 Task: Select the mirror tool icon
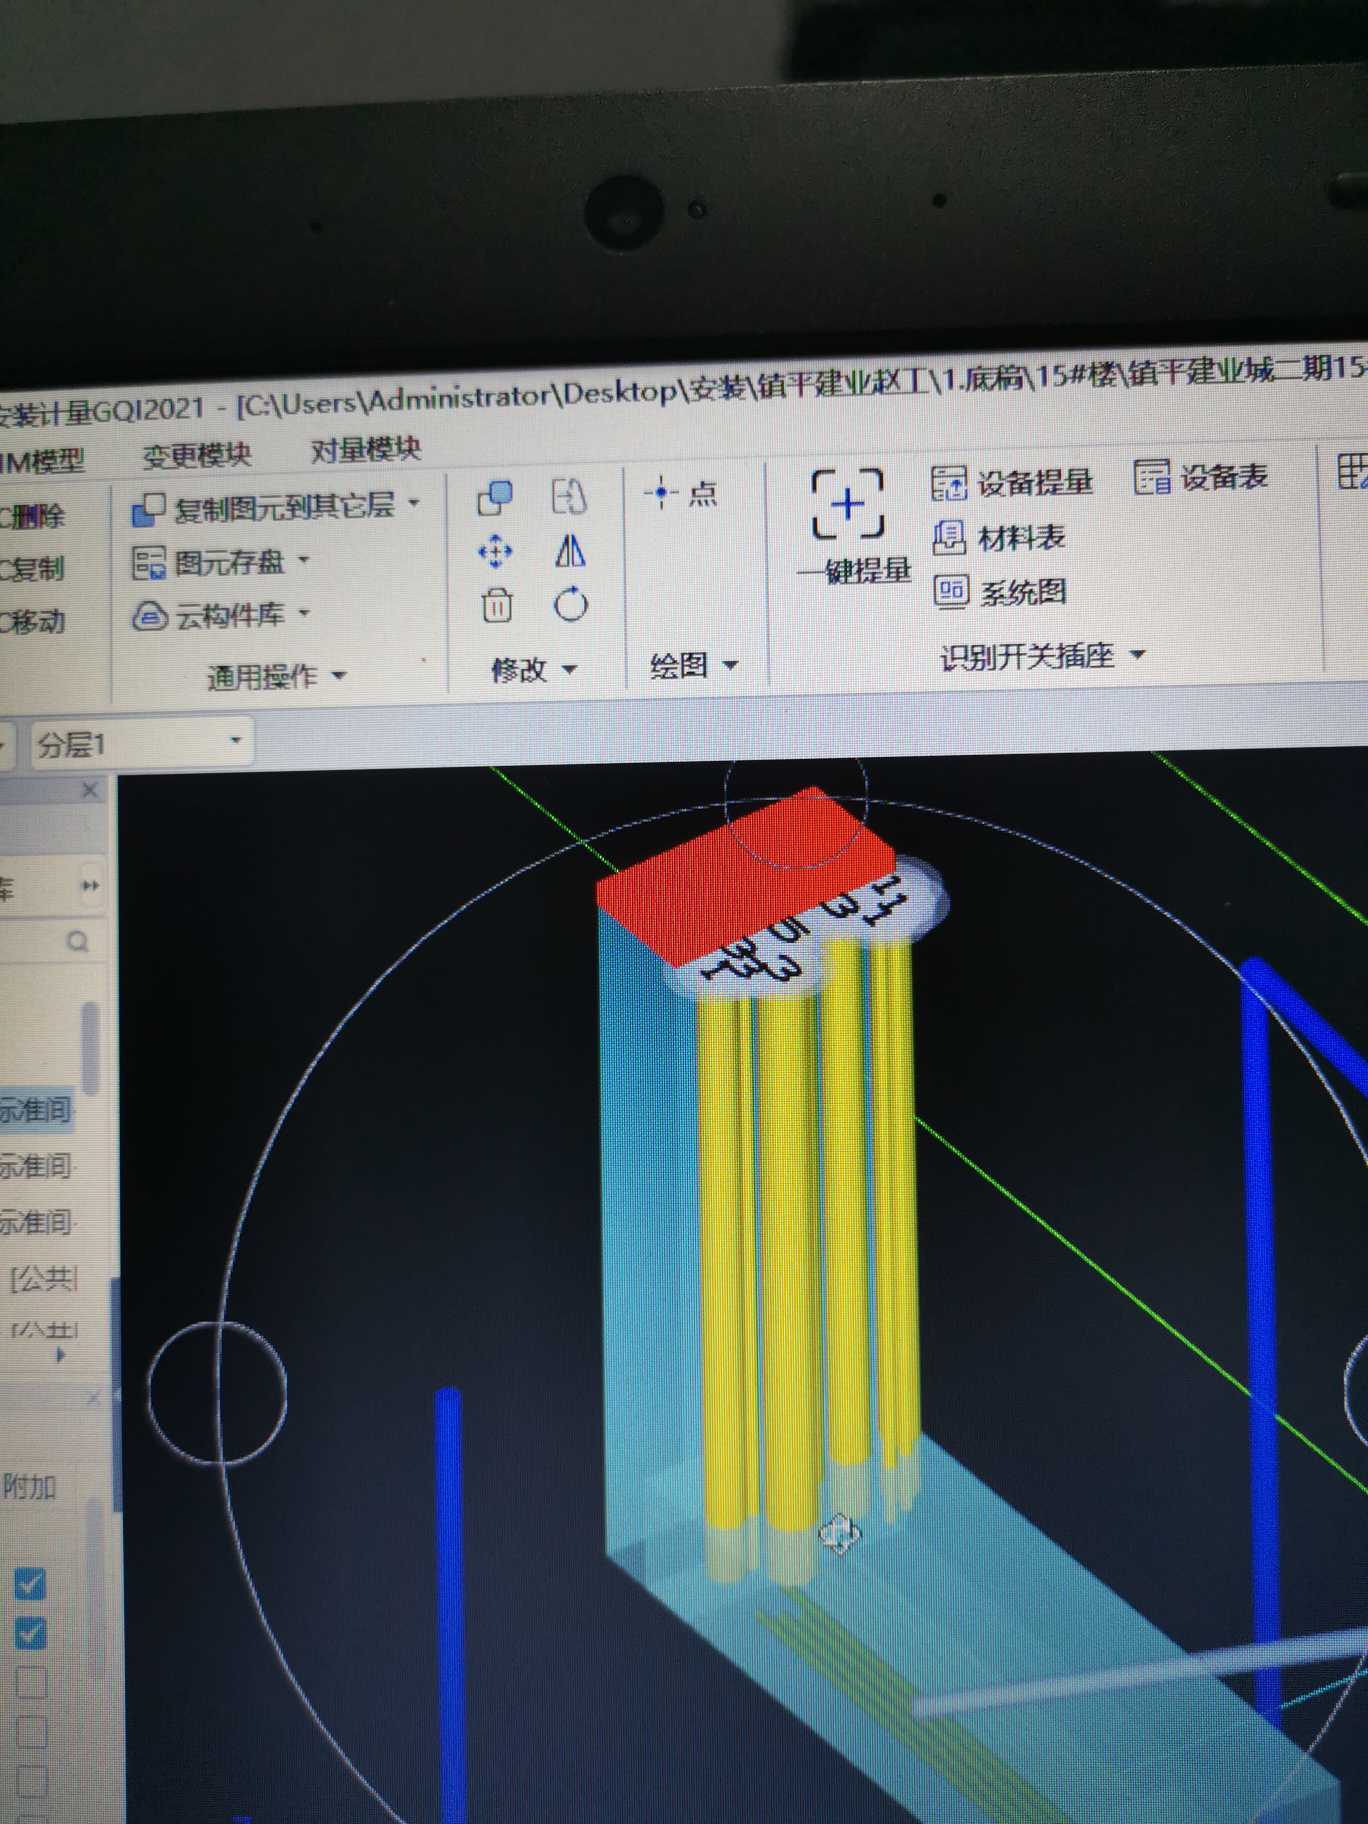[570, 550]
